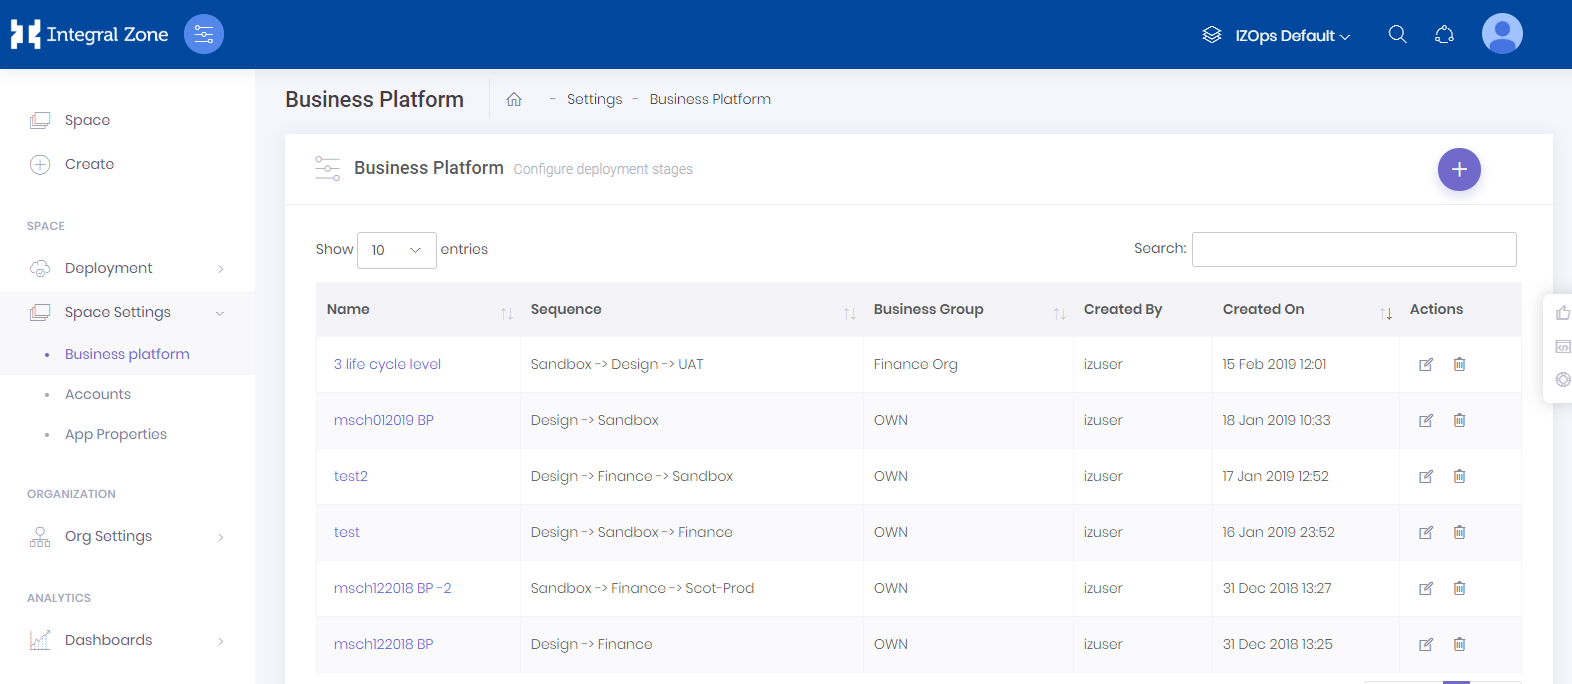
Task: Click the sliders icon beside Business Platform heading
Action: [328, 168]
